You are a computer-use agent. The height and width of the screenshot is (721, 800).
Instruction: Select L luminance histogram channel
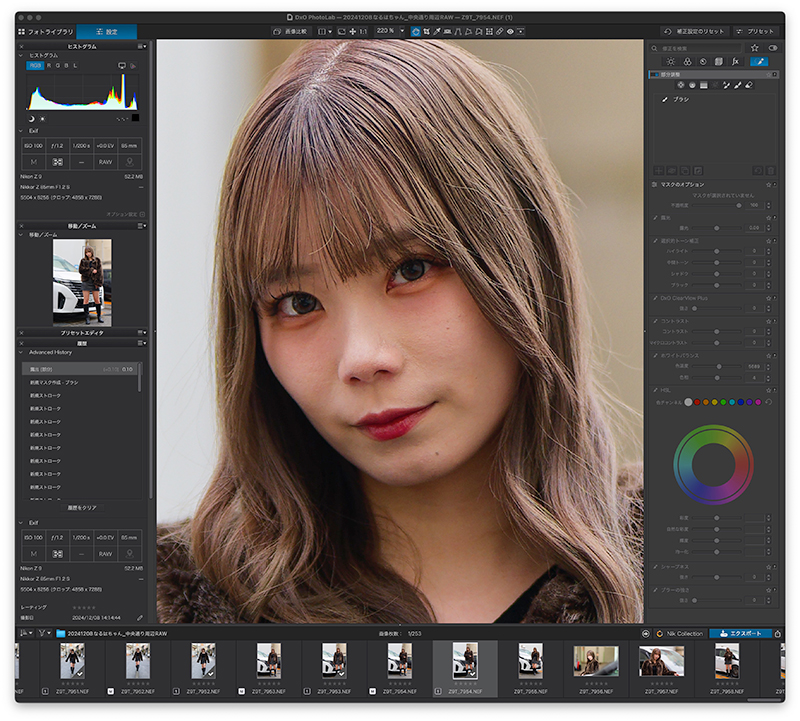pyautogui.click(x=75, y=66)
